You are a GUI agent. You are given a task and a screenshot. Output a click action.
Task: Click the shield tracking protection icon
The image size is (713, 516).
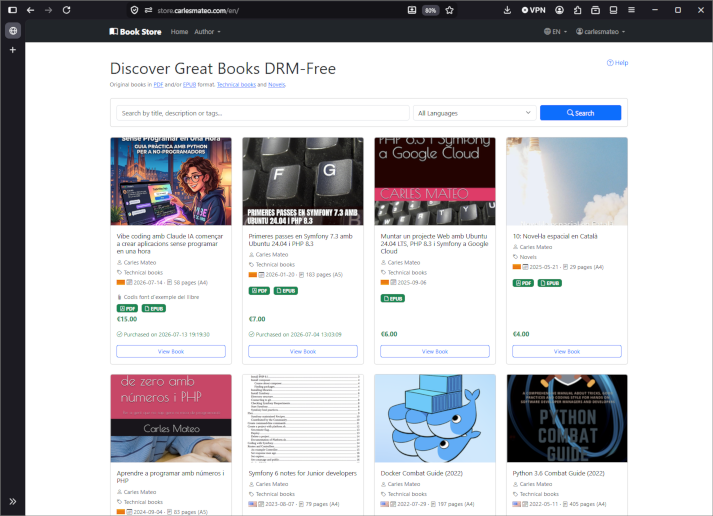click(134, 10)
